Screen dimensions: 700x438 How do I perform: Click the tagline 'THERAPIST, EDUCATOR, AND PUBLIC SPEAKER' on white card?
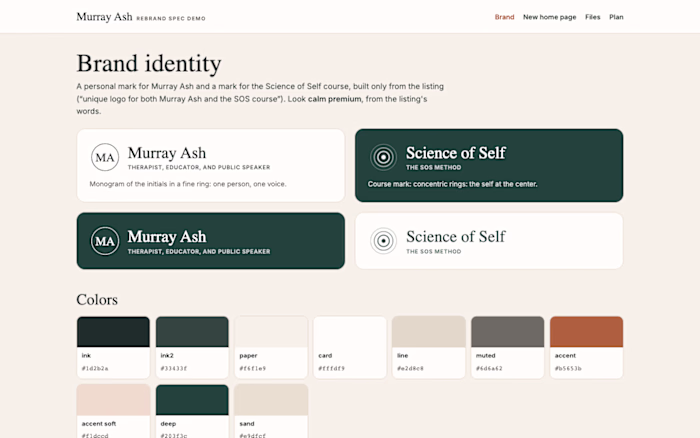click(x=199, y=167)
